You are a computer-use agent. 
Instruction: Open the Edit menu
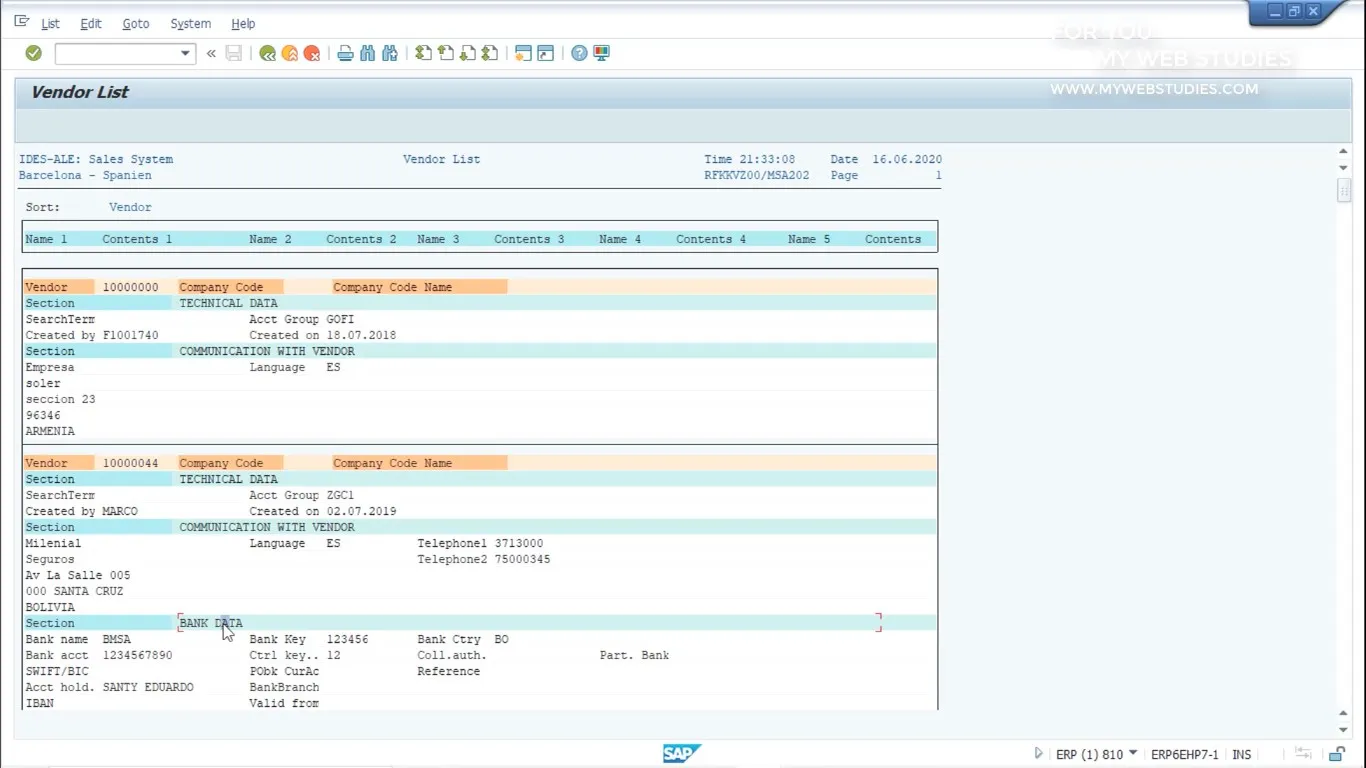[91, 23]
